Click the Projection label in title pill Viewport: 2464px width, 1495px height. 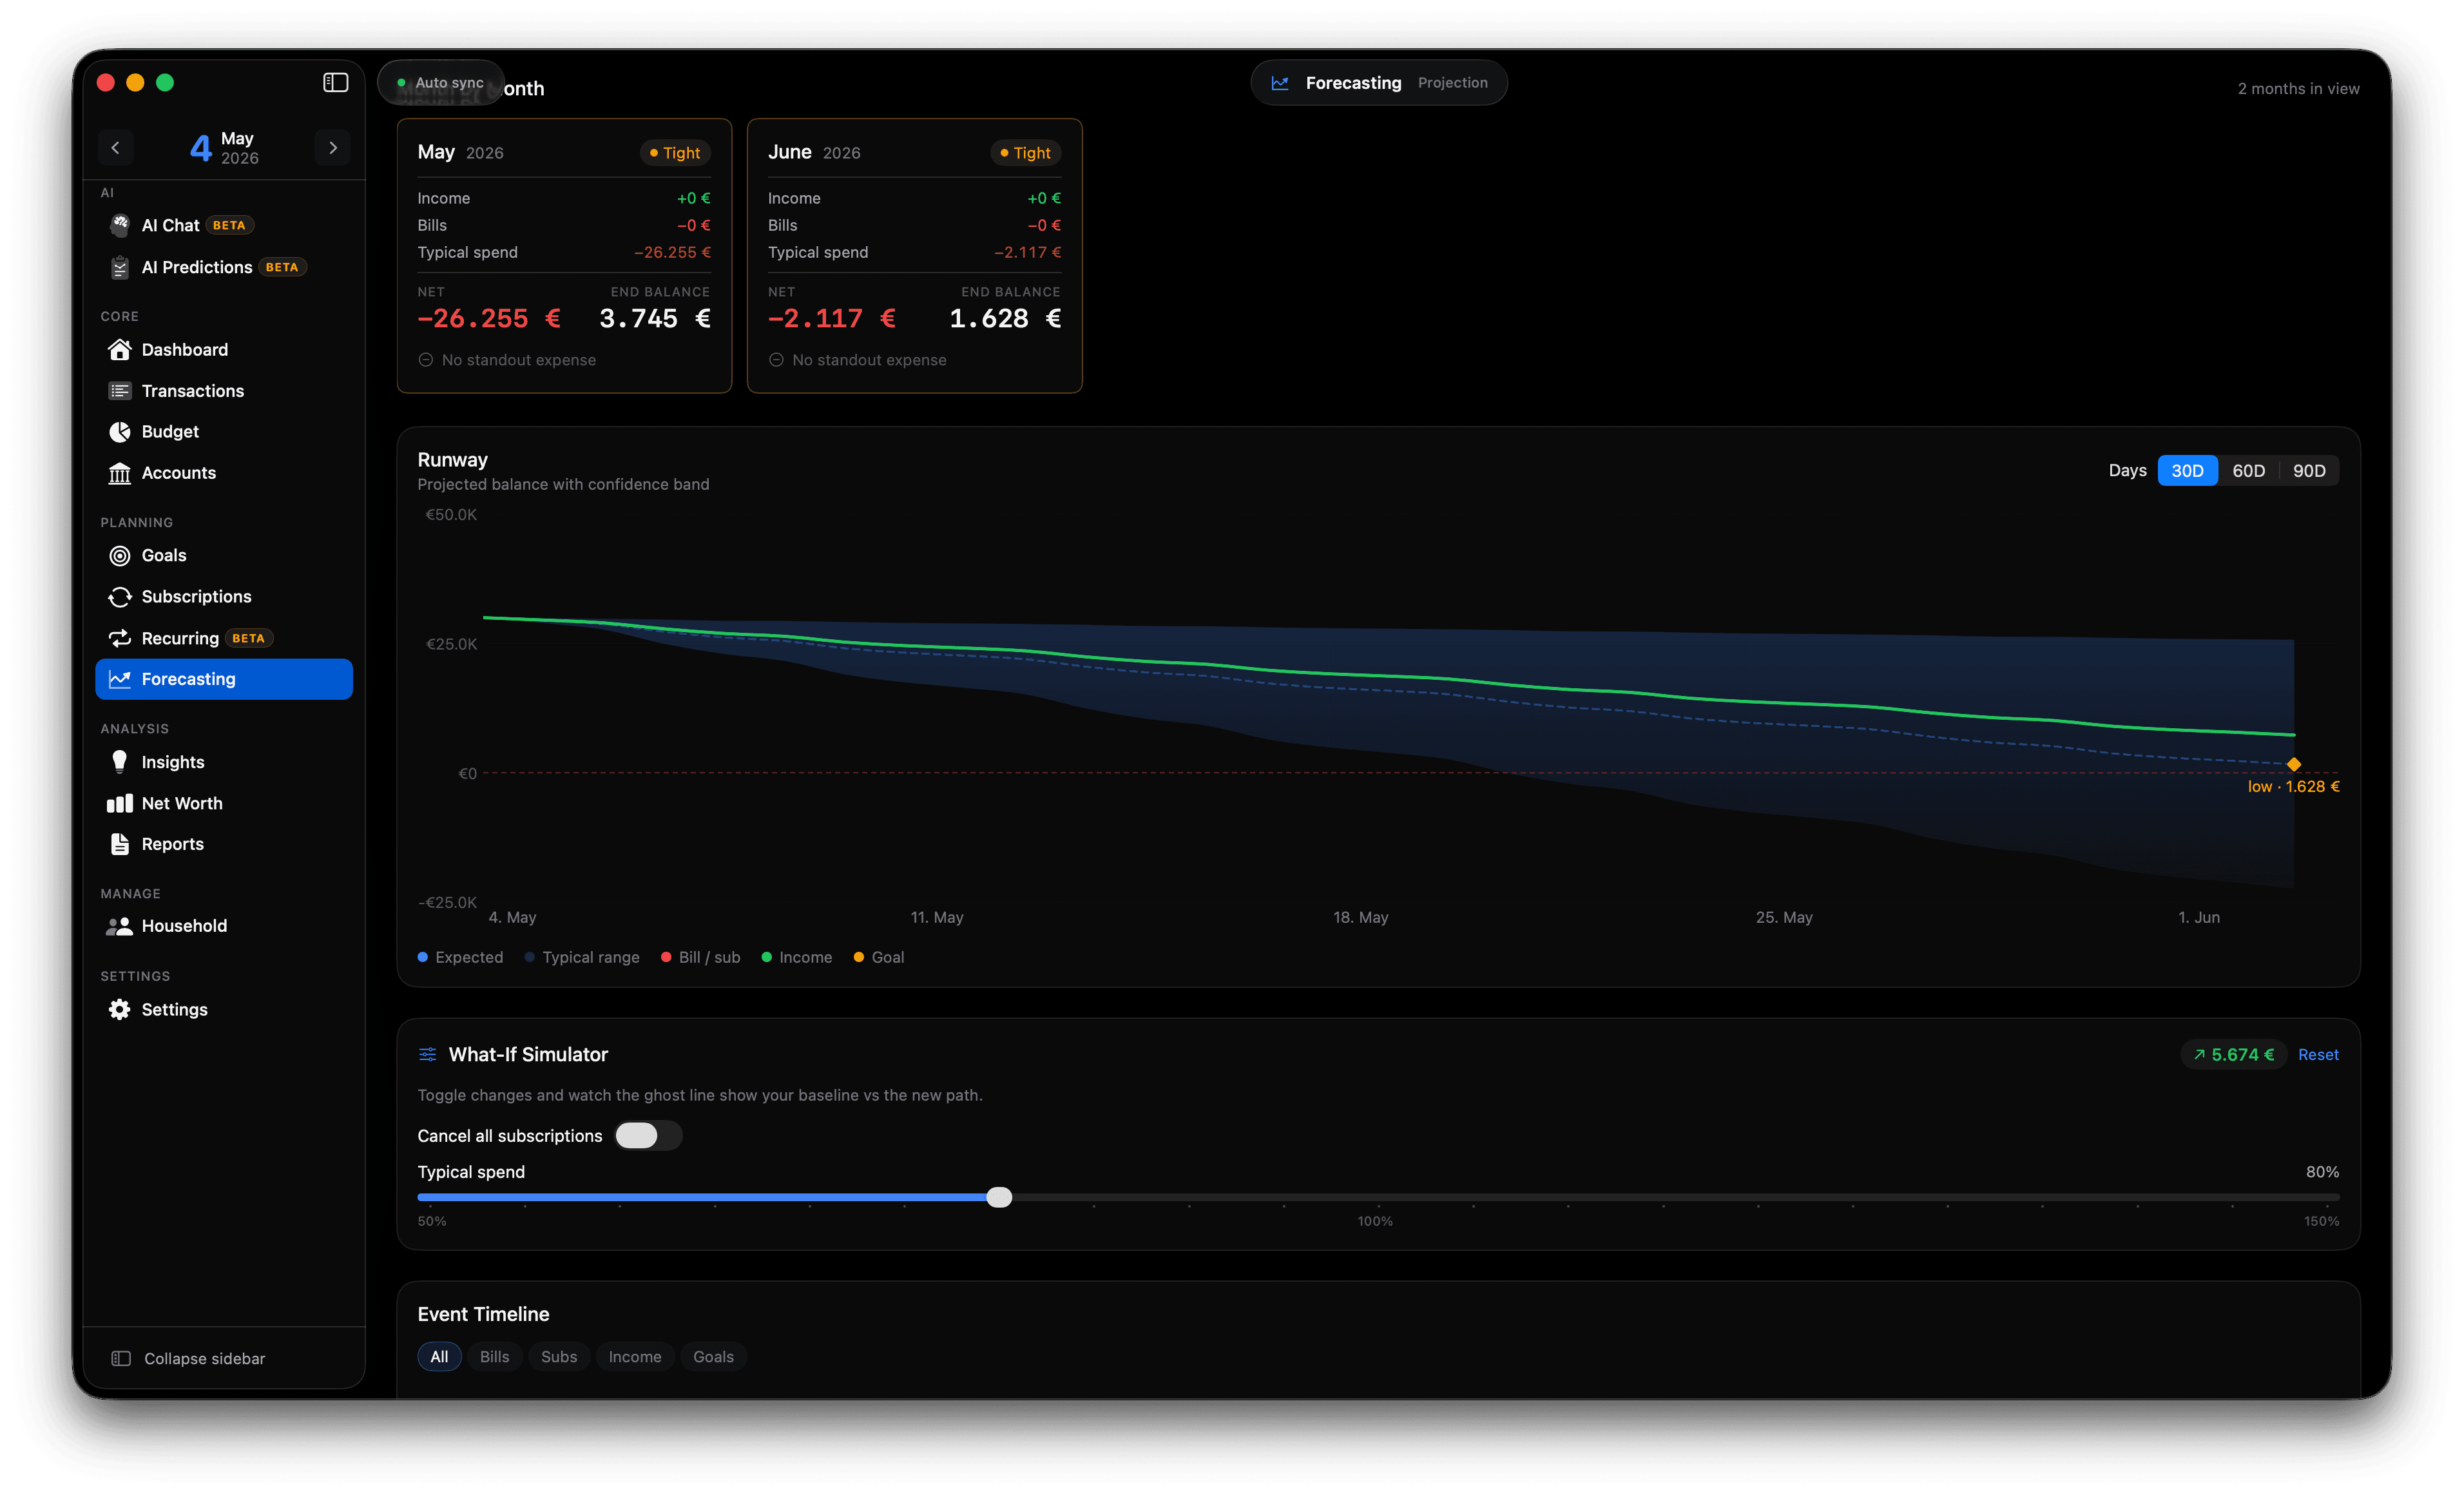coord(1452,82)
